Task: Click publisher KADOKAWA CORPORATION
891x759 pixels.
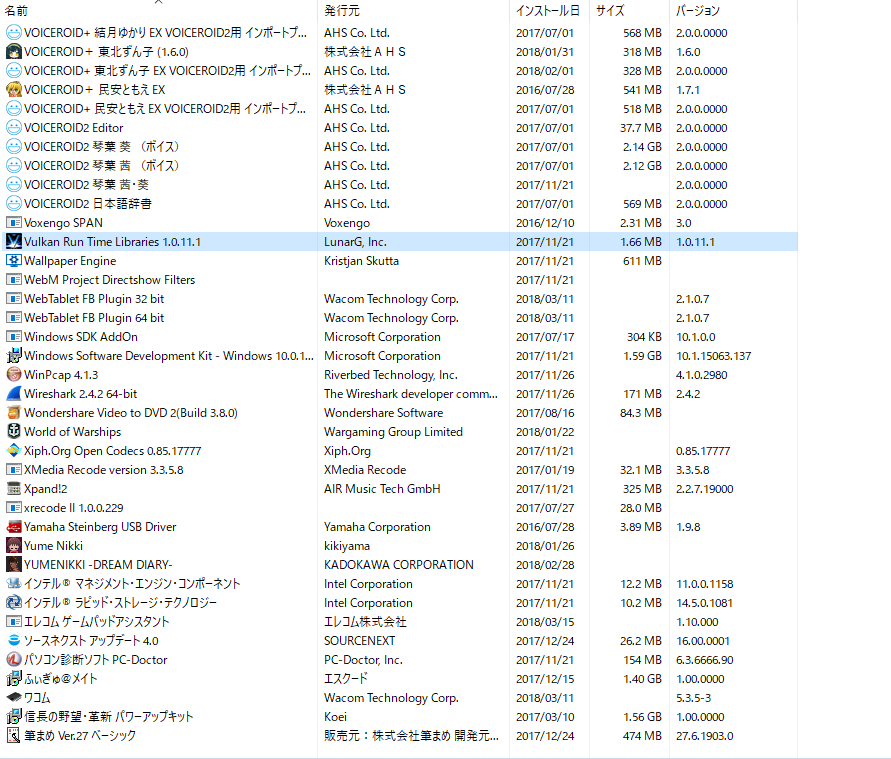Action: pyautogui.click(x=399, y=565)
